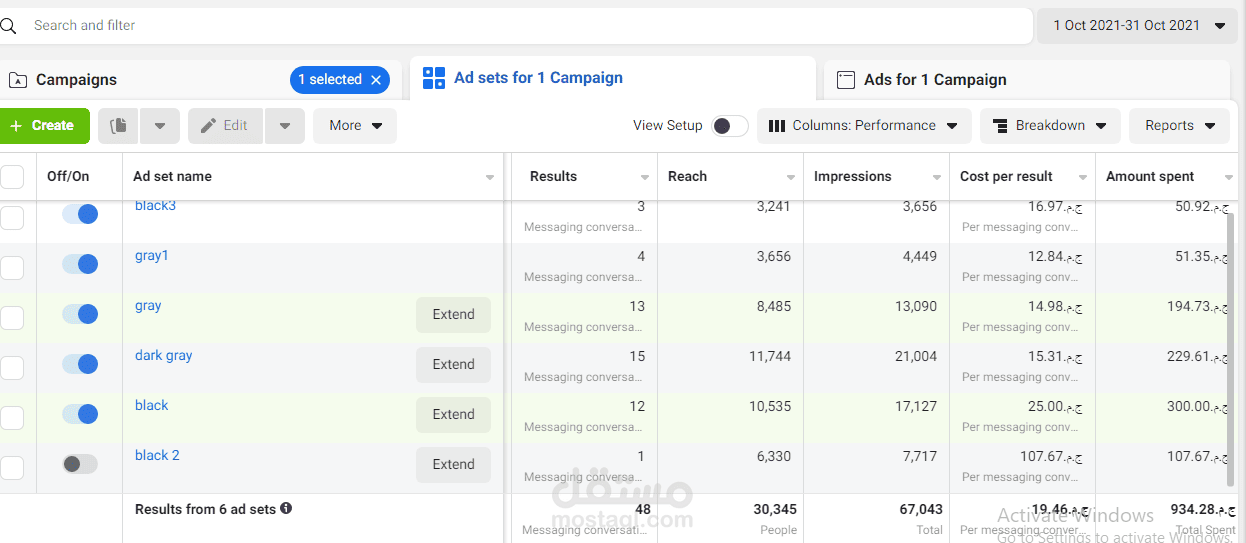The image size is (1246, 543).
Task: Turn off the black ad set toggle
Action: (80, 414)
